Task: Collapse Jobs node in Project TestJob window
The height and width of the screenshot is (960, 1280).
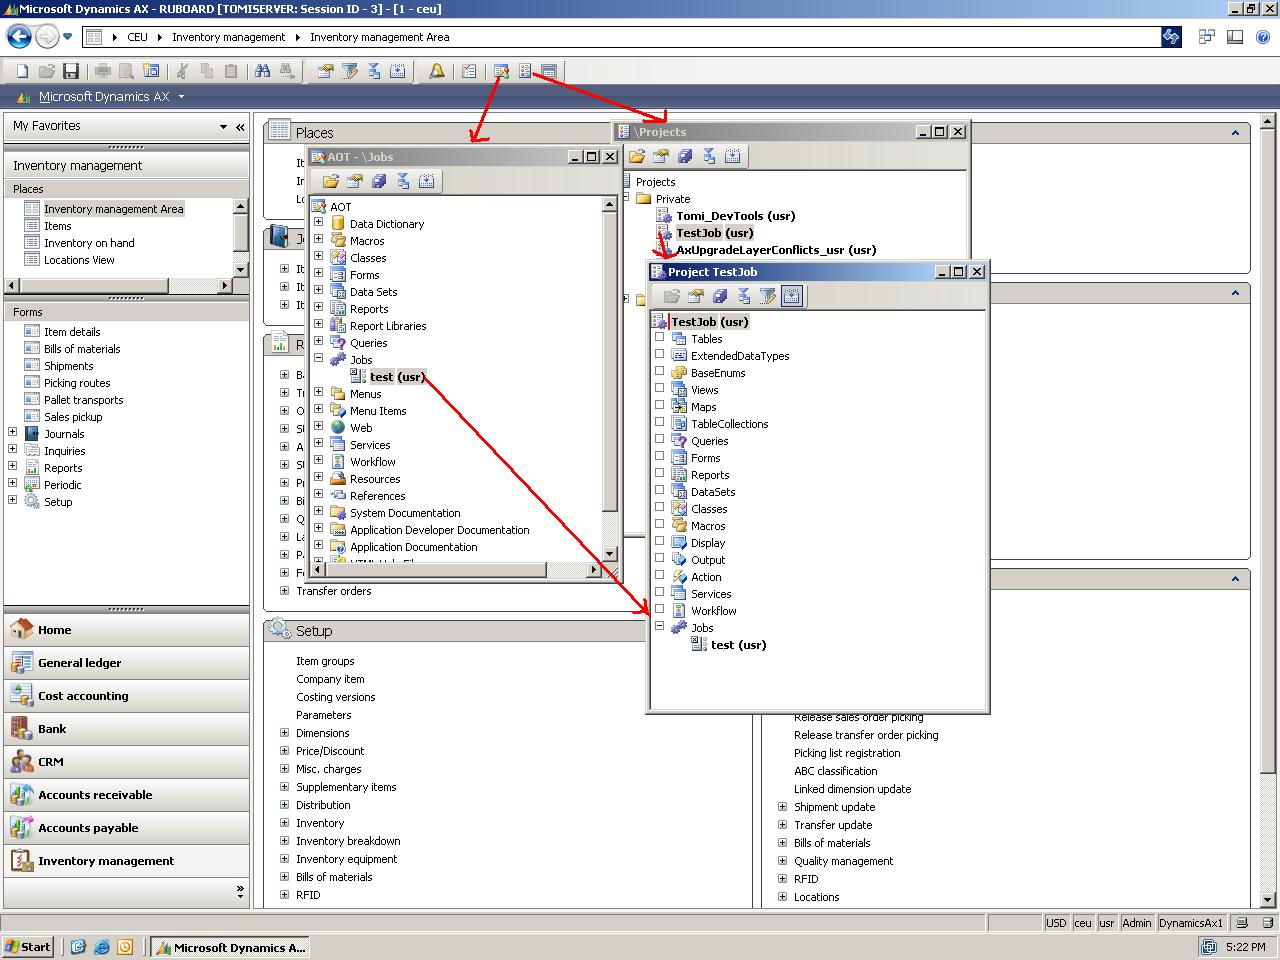Action: pyautogui.click(x=659, y=627)
